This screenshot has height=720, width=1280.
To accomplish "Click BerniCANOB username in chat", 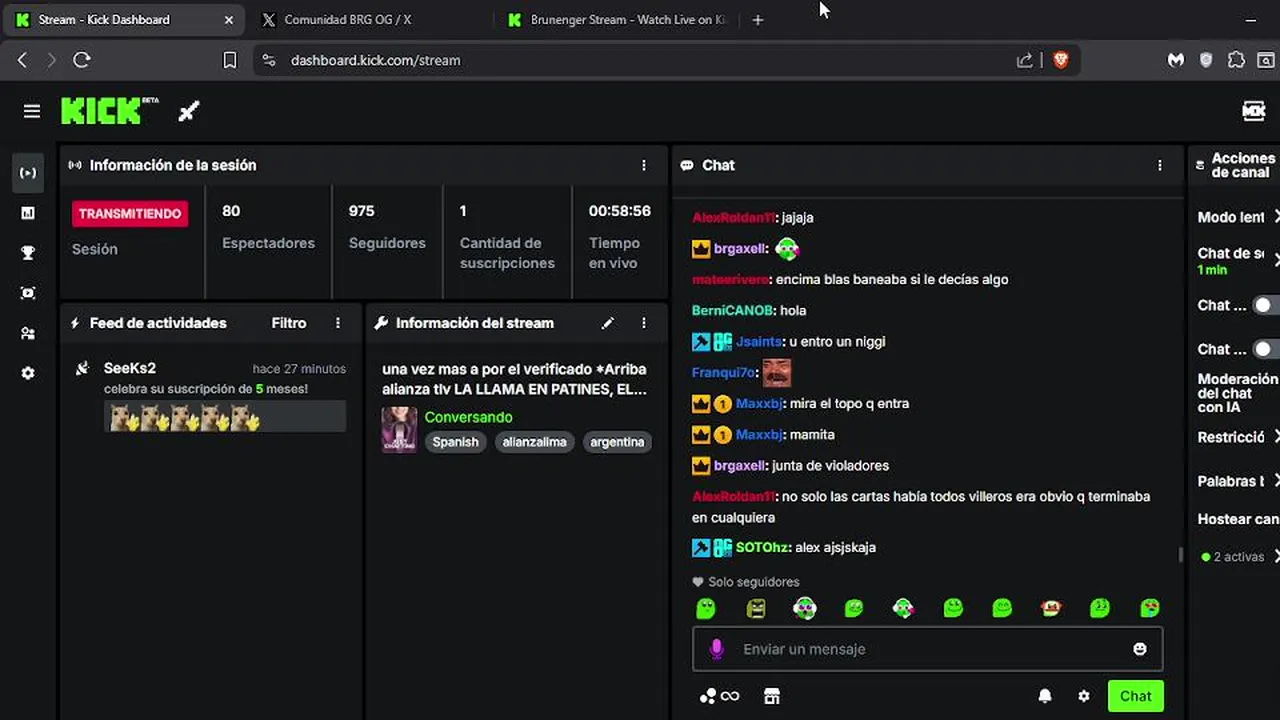I will click(733, 310).
